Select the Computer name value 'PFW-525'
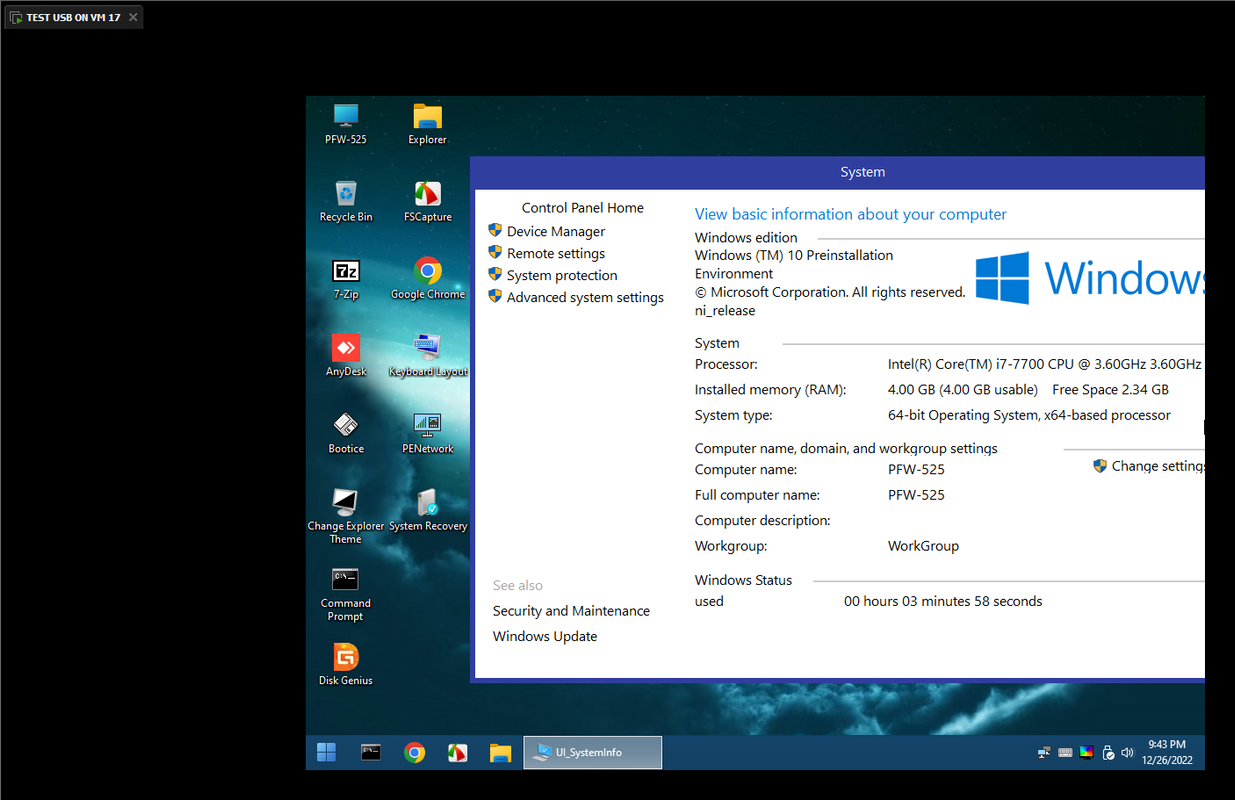Image resolution: width=1235 pixels, height=800 pixels. coord(916,469)
